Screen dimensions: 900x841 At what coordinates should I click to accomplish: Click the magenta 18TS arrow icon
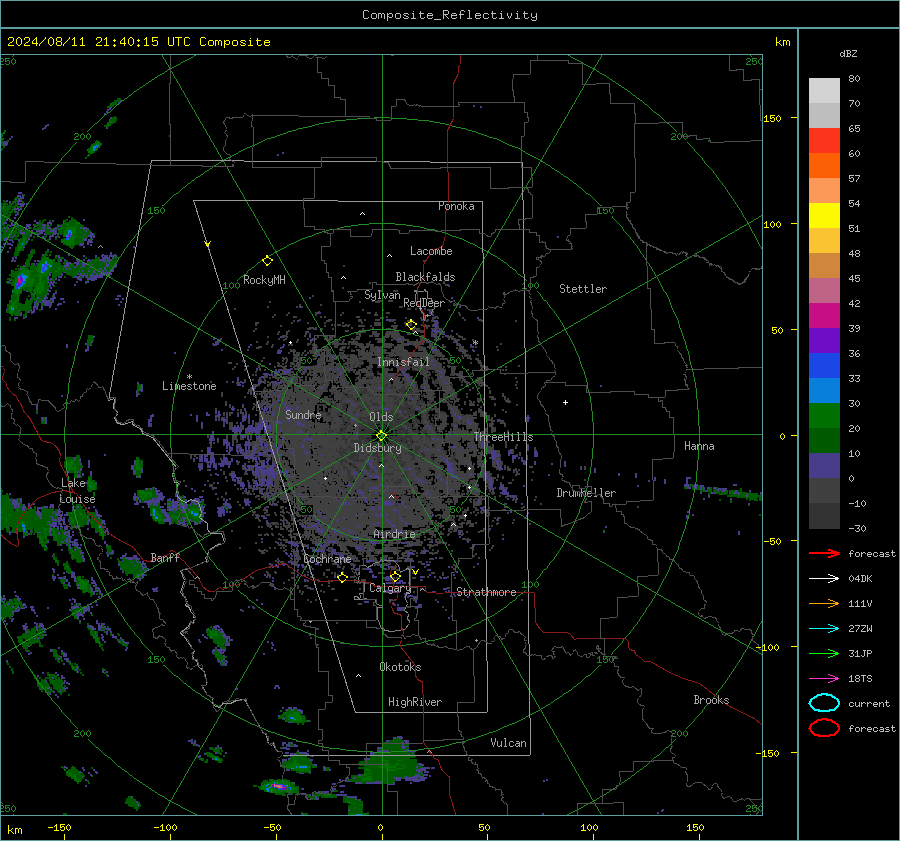[x=824, y=679]
